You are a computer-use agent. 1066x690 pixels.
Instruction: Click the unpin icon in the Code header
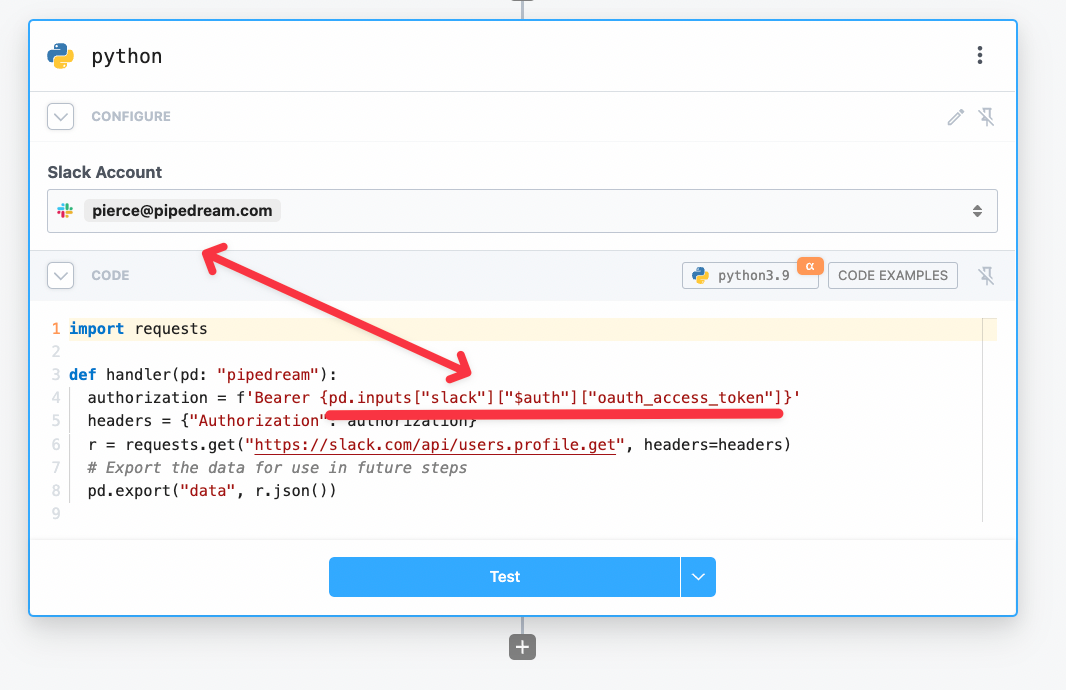(x=986, y=274)
